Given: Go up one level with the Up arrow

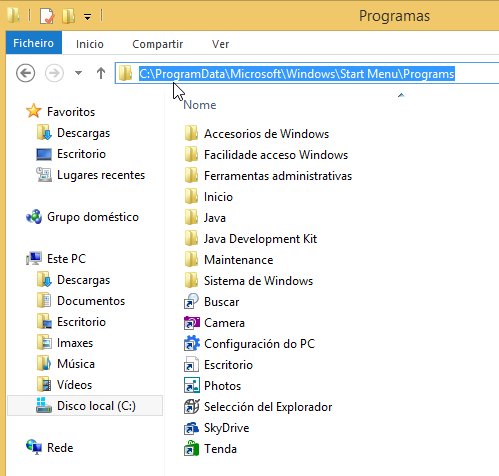Looking at the screenshot, I should pos(101,73).
